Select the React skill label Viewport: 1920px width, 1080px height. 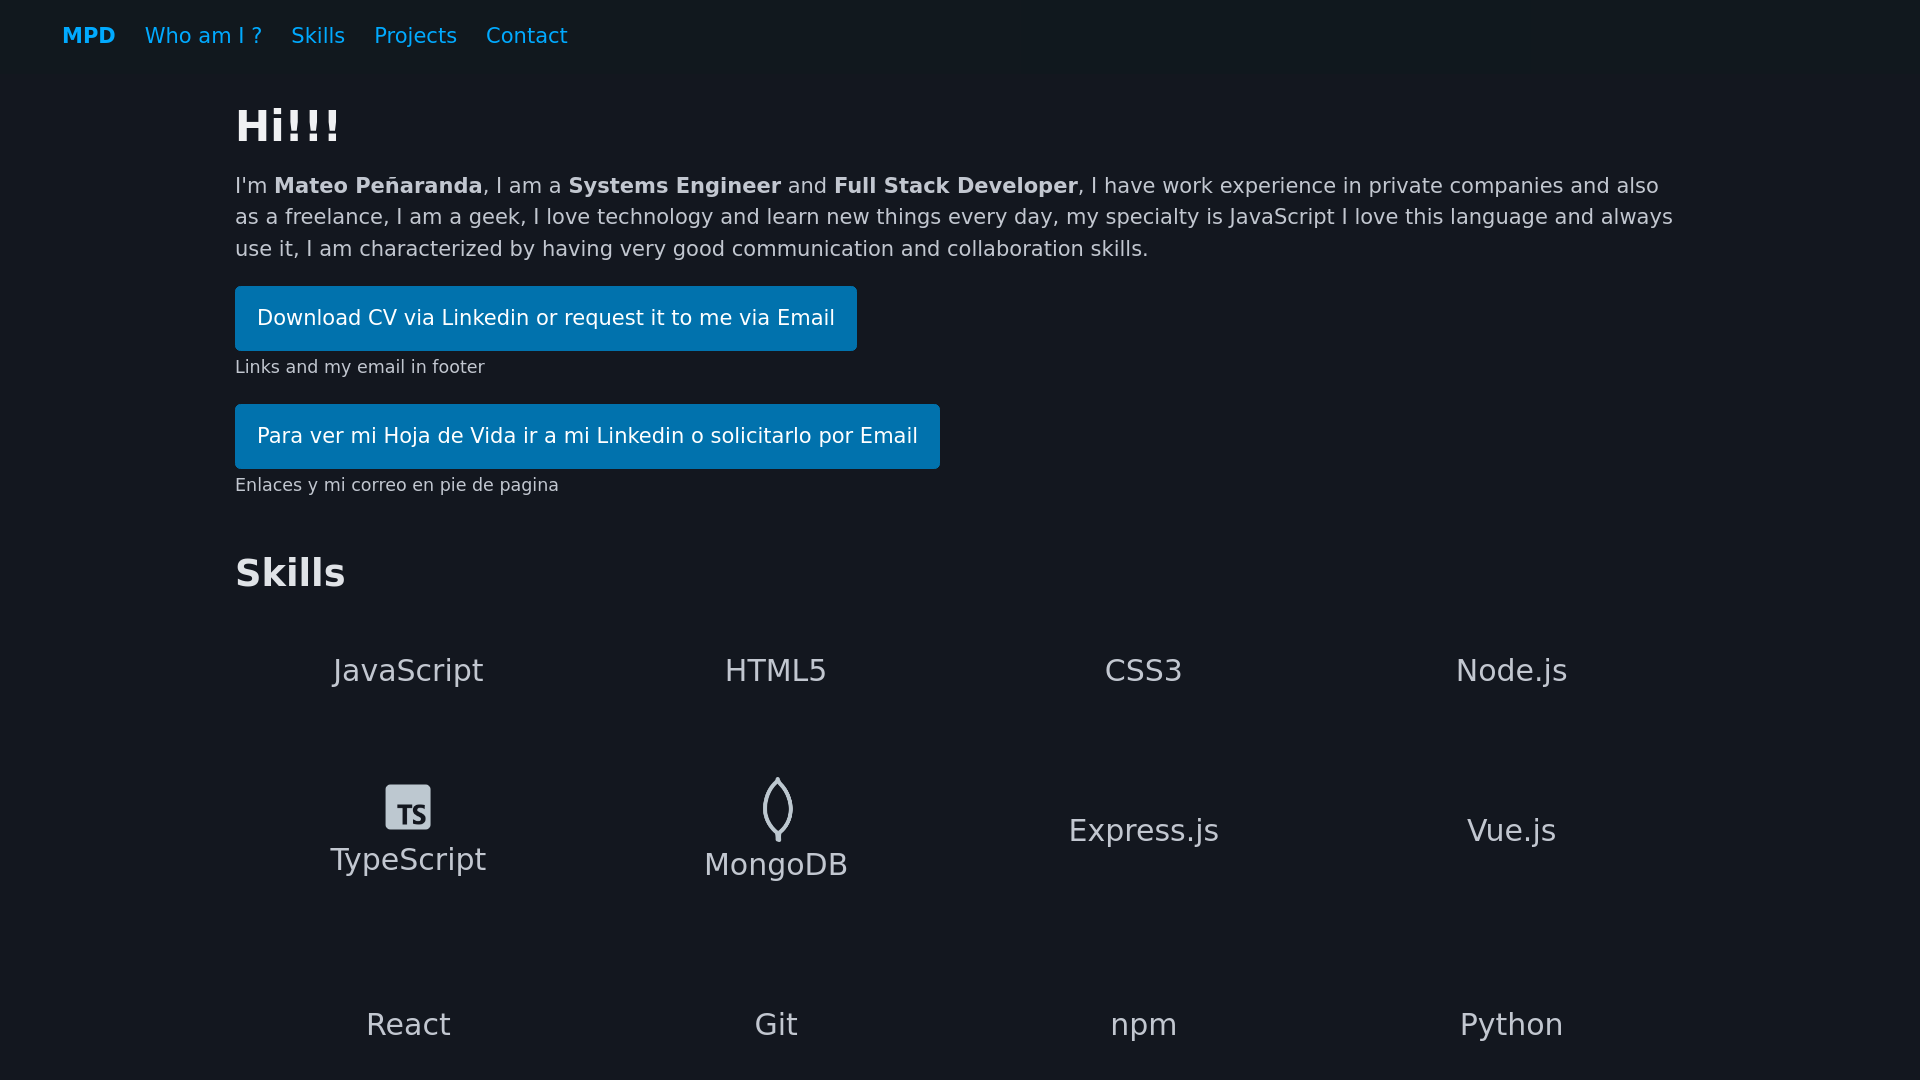pos(408,1025)
